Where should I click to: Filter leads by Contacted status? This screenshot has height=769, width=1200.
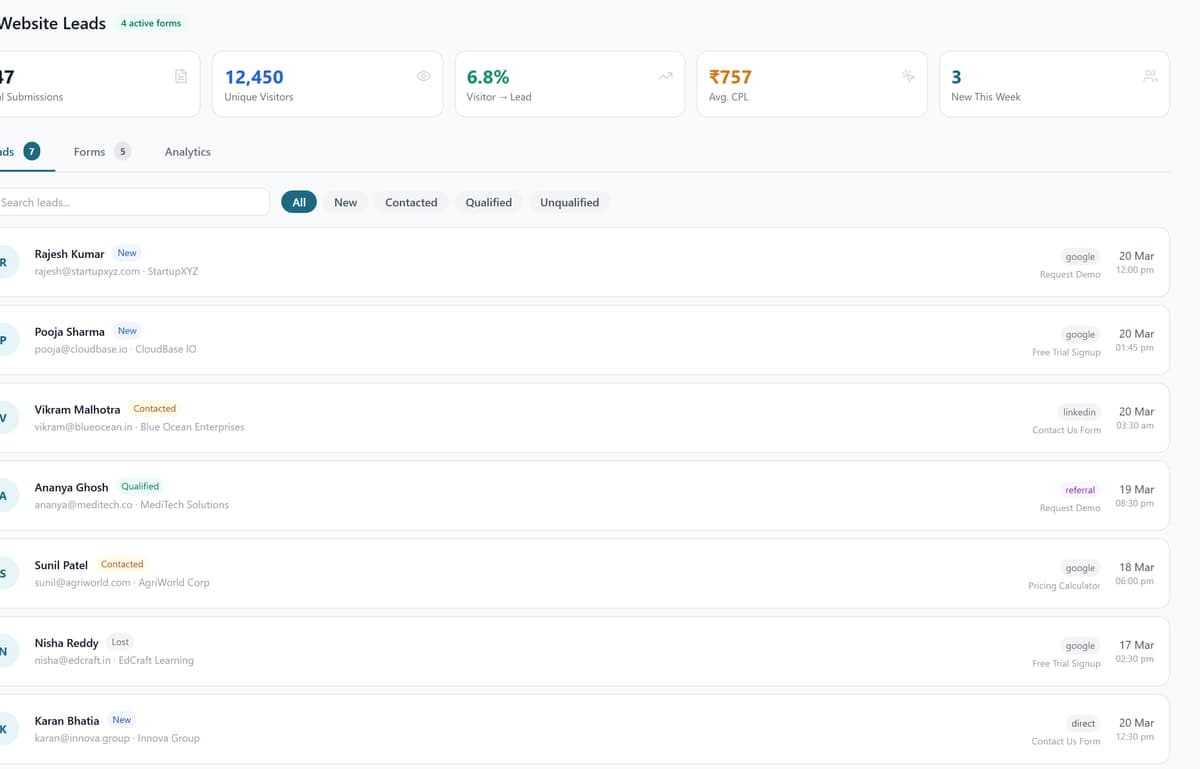pyautogui.click(x=411, y=202)
